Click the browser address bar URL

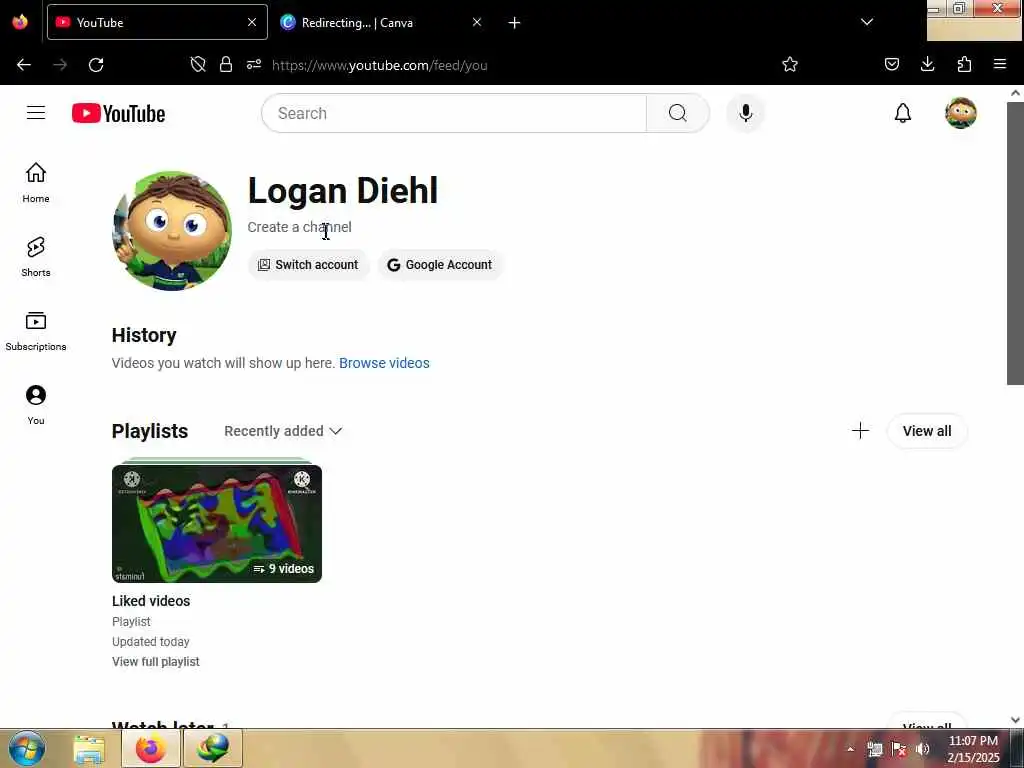pyautogui.click(x=379, y=65)
